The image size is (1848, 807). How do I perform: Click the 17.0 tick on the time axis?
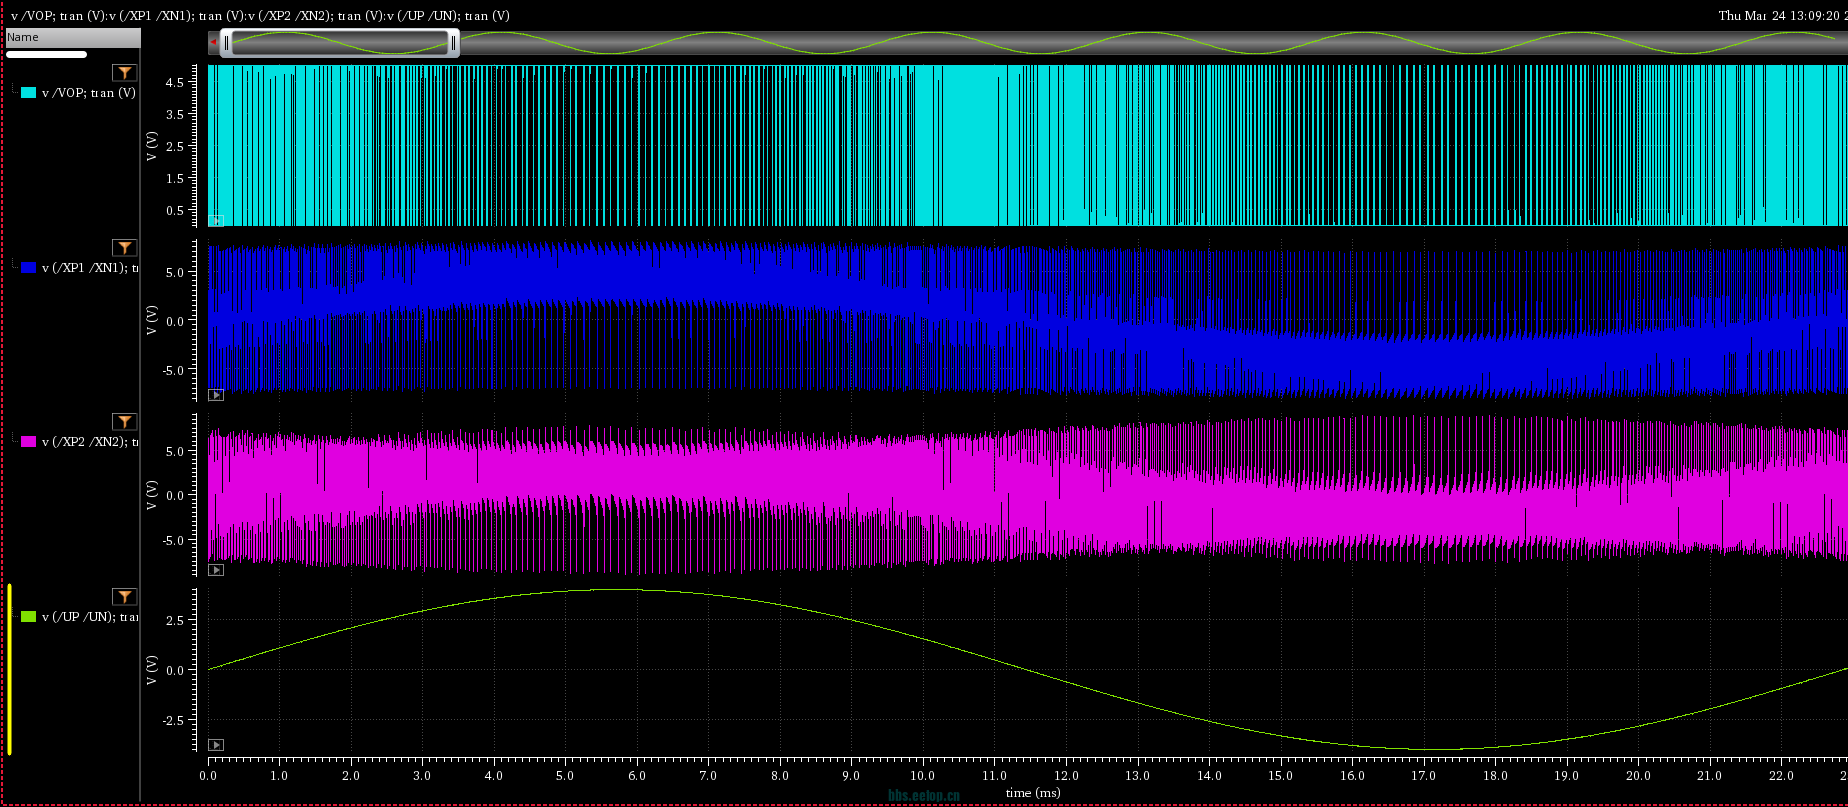[x=1423, y=775]
